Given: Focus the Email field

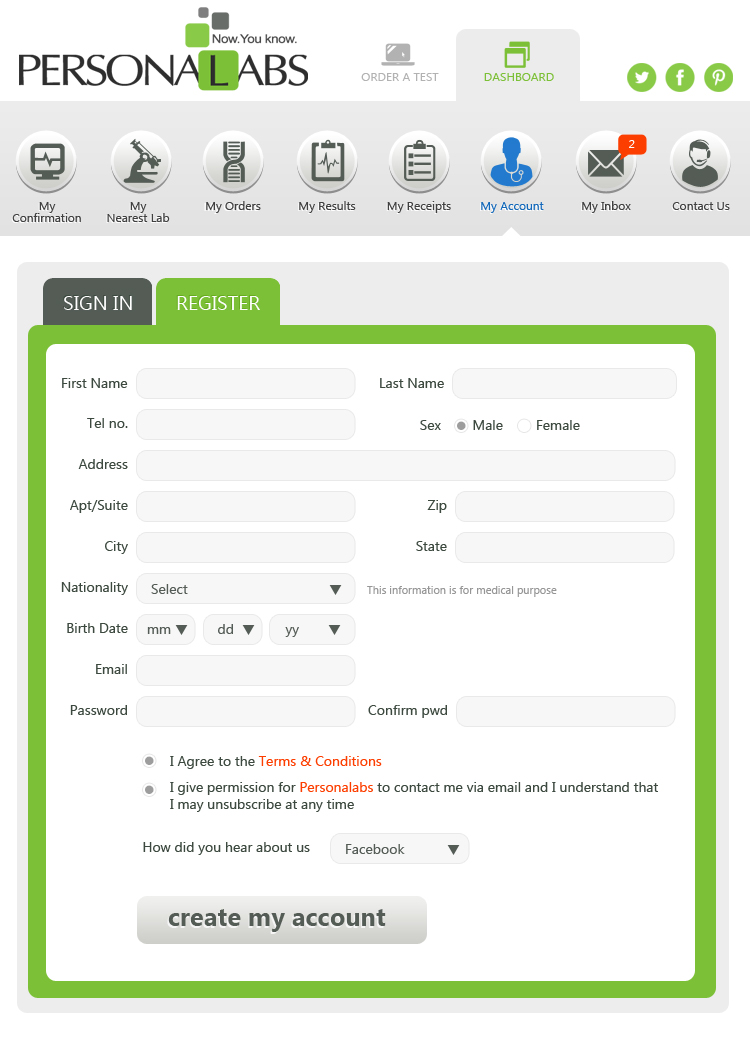Looking at the screenshot, I should click(x=246, y=671).
